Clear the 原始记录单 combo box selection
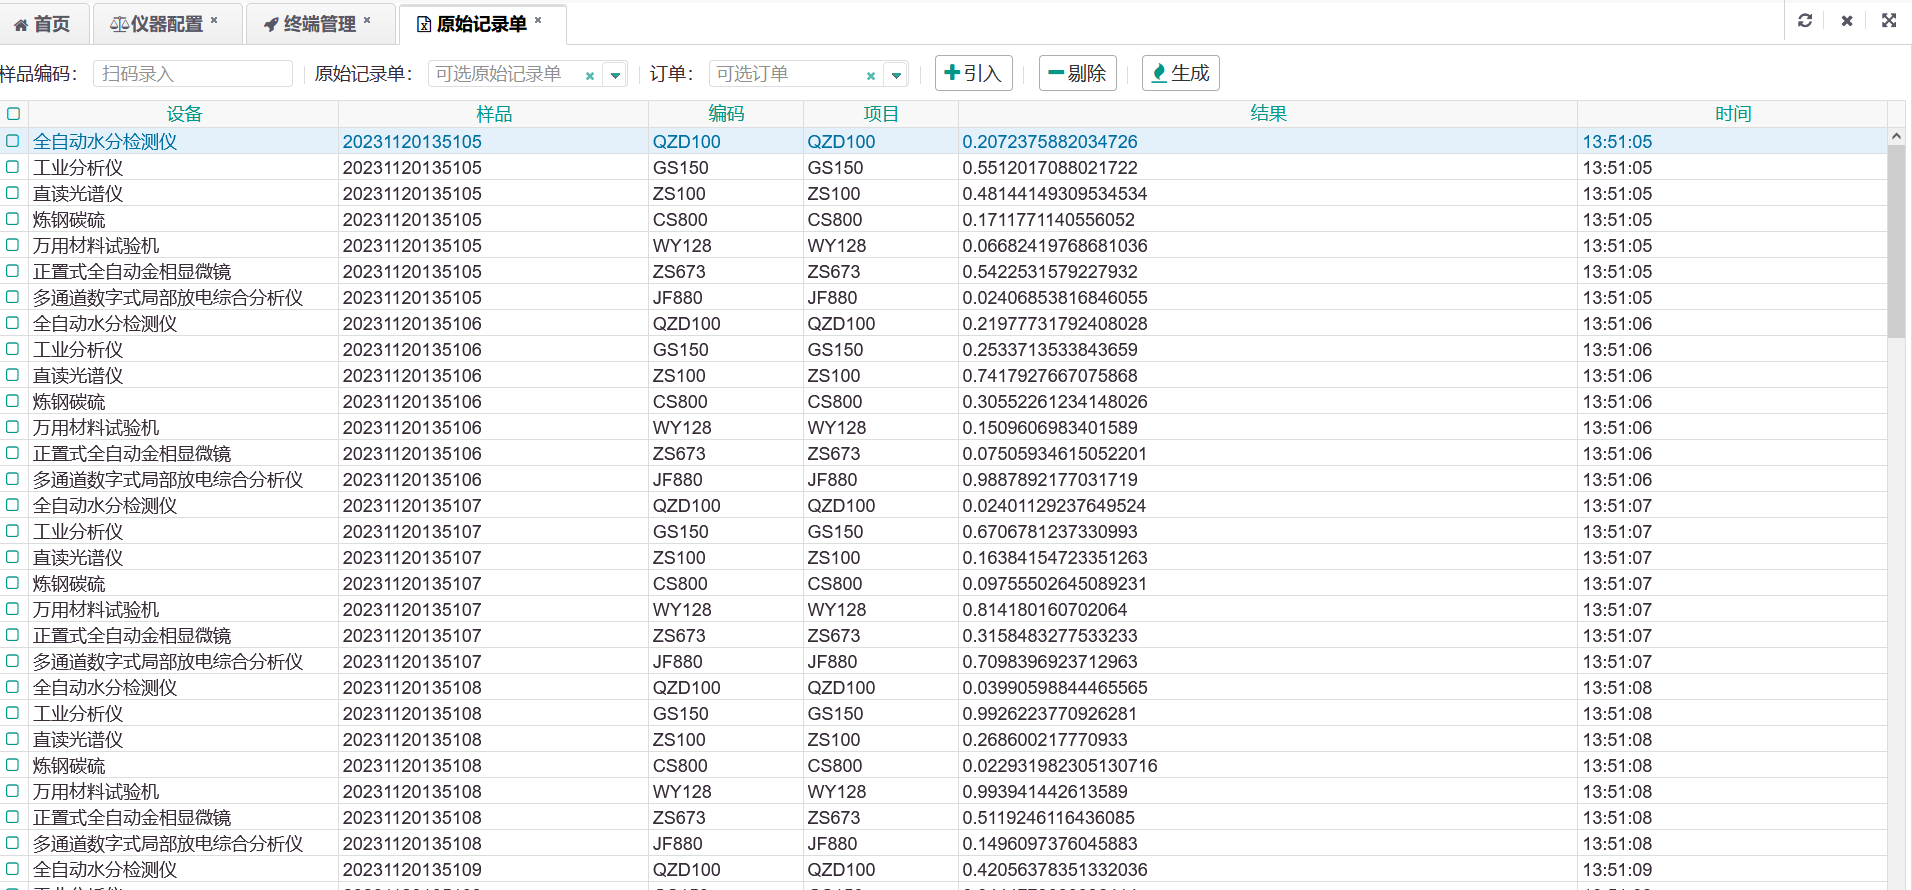The image size is (1912, 890). tap(590, 75)
